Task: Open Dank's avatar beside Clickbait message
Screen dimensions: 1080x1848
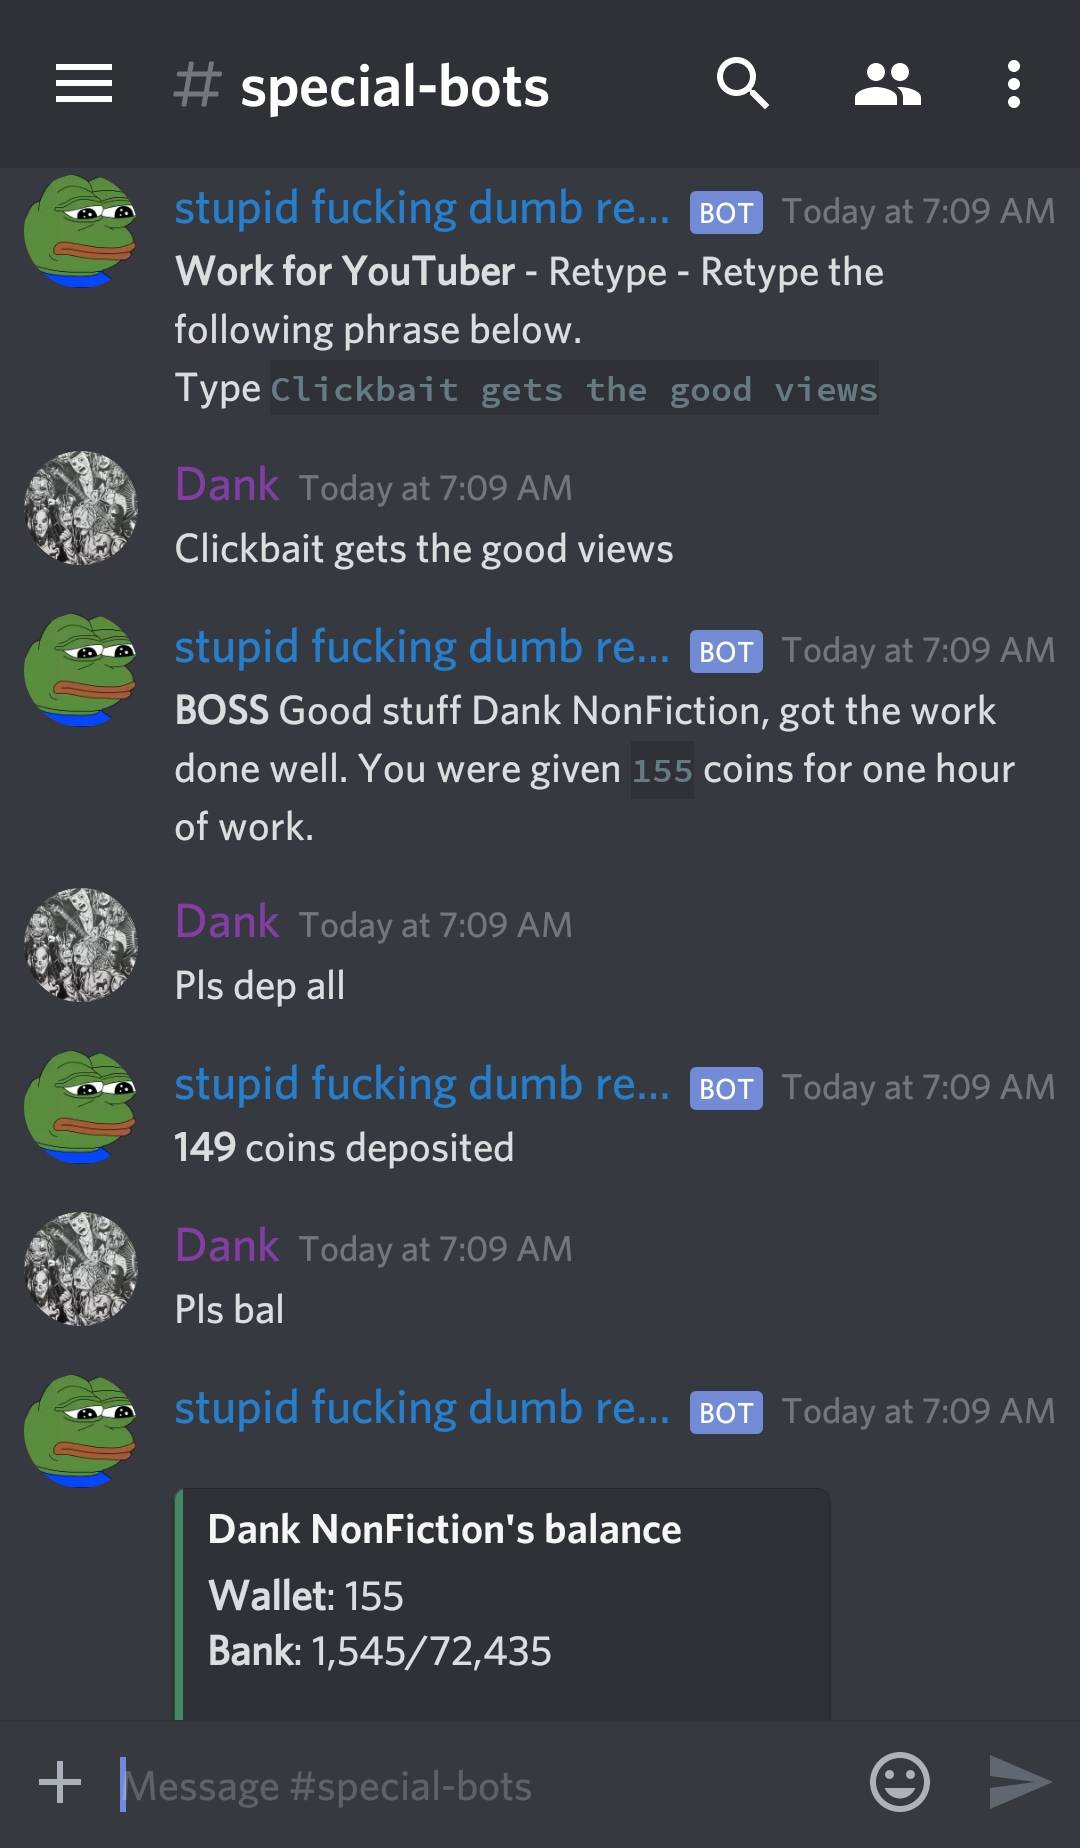Action: pyautogui.click(x=81, y=508)
